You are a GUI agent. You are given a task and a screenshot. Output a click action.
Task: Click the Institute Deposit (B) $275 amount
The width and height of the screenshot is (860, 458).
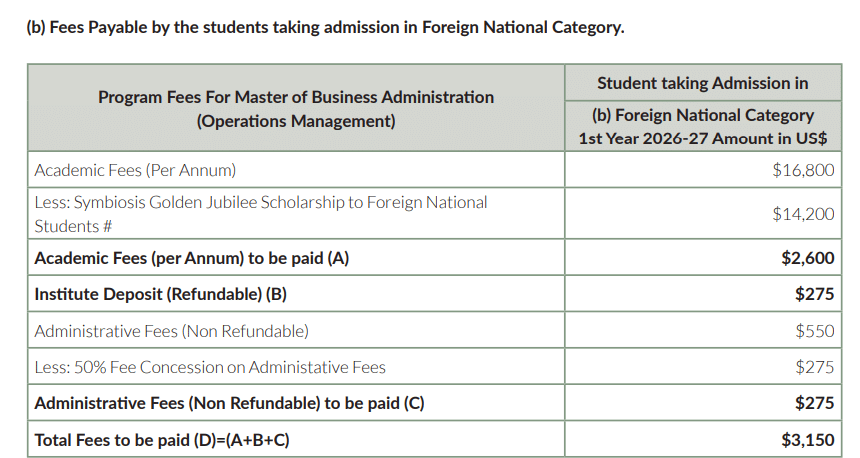tap(814, 294)
